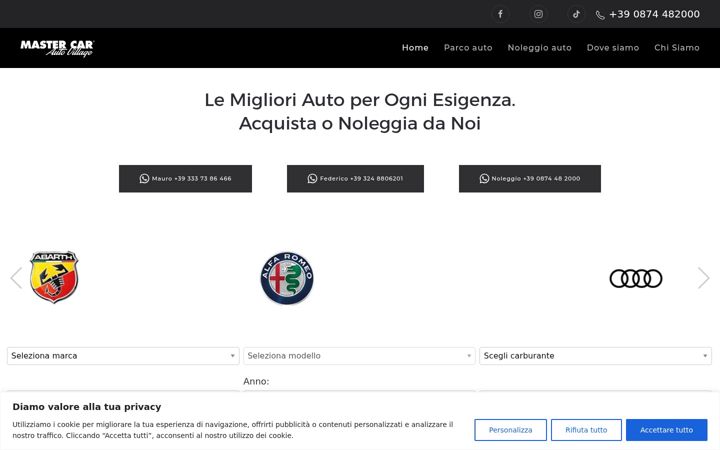Click the phone handset icon in top bar
This screenshot has width=720, height=450.
tap(600, 15)
